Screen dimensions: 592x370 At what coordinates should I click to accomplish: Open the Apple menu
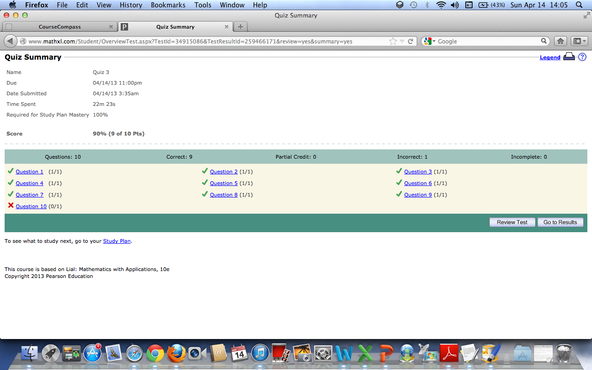pyautogui.click(x=12, y=5)
